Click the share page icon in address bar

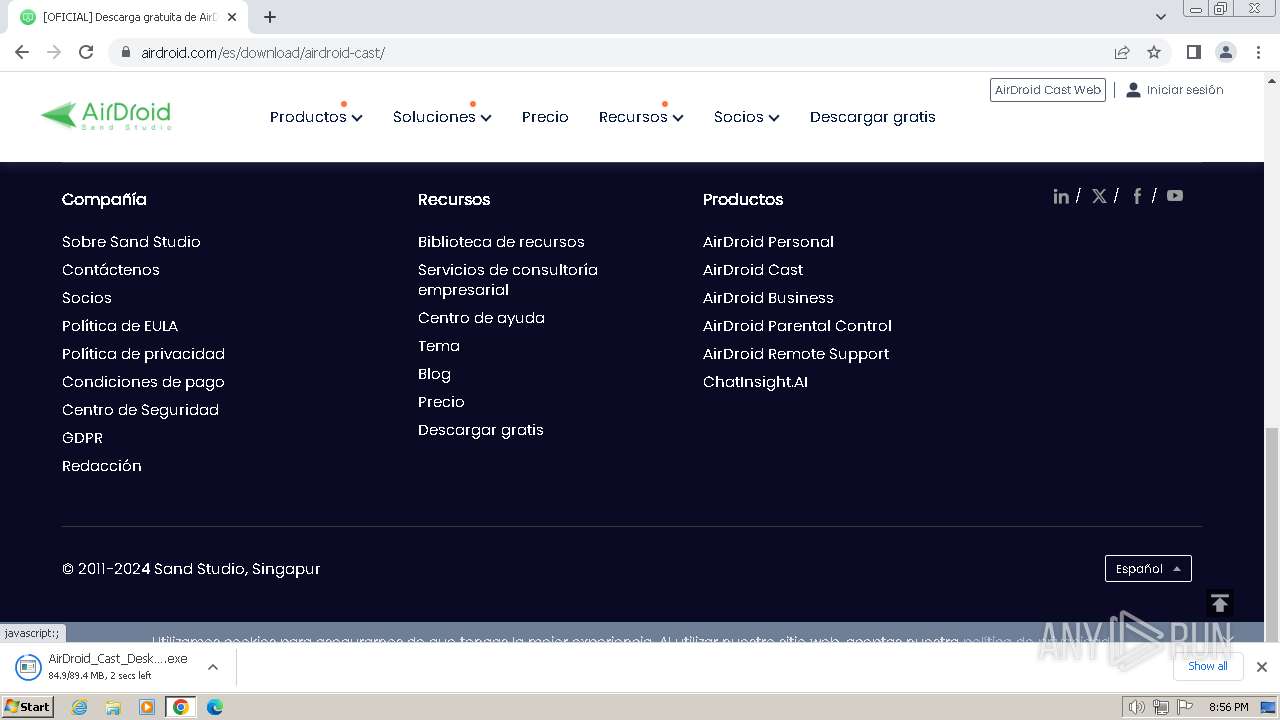point(1122,52)
